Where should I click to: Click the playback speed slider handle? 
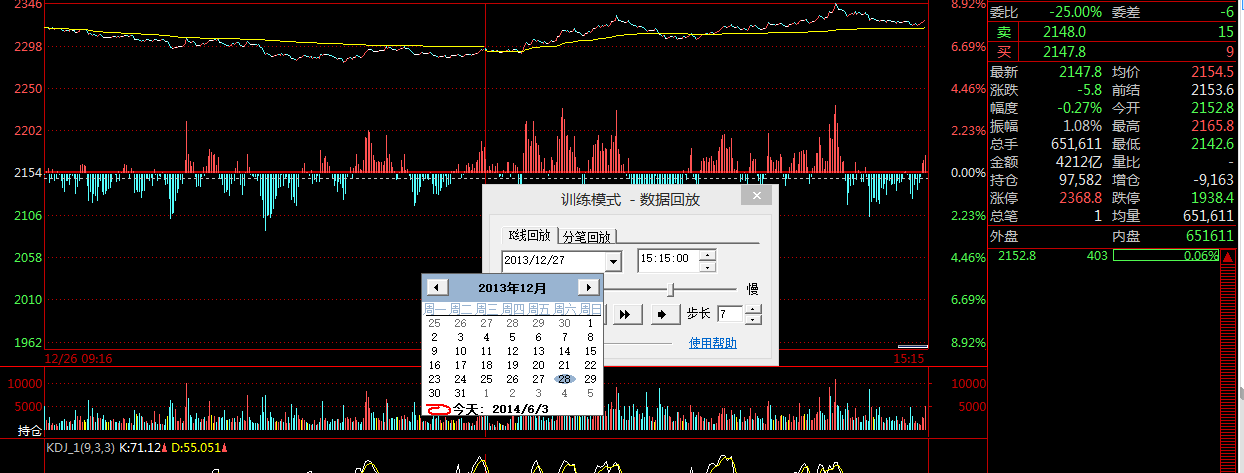click(x=672, y=289)
